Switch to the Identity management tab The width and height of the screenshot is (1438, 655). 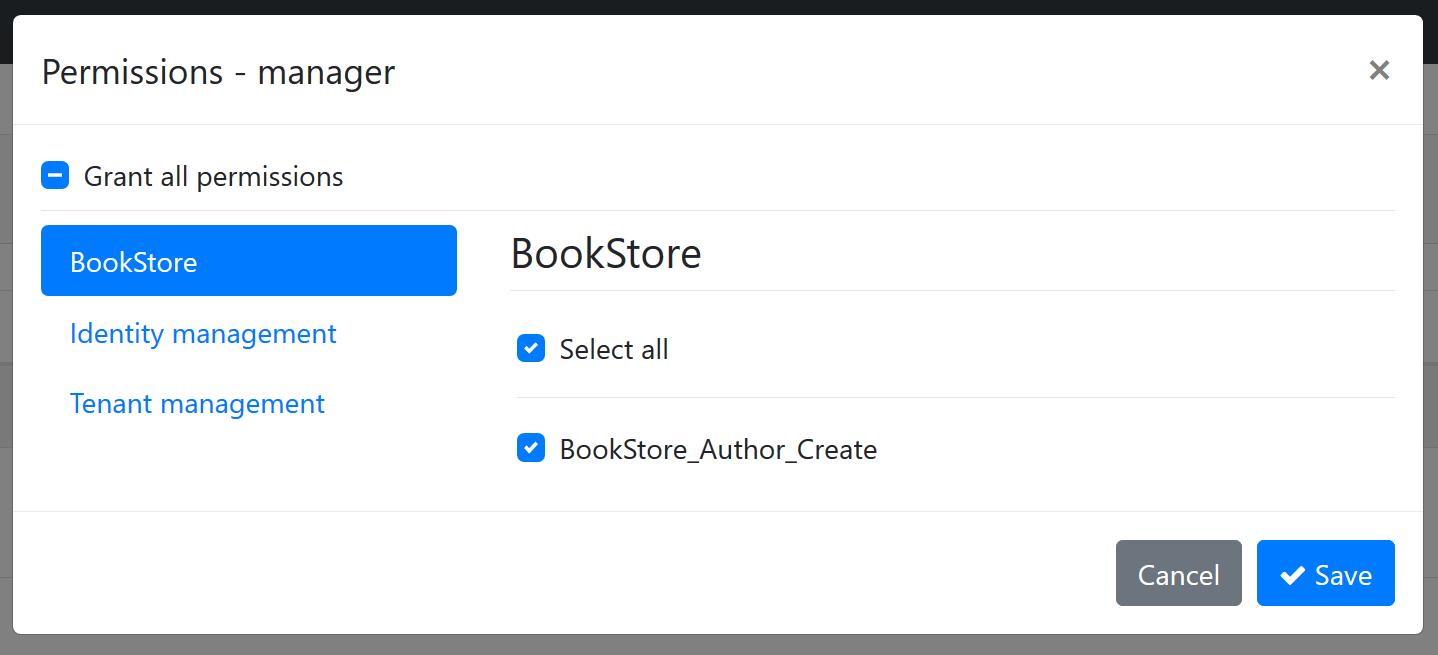[203, 333]
